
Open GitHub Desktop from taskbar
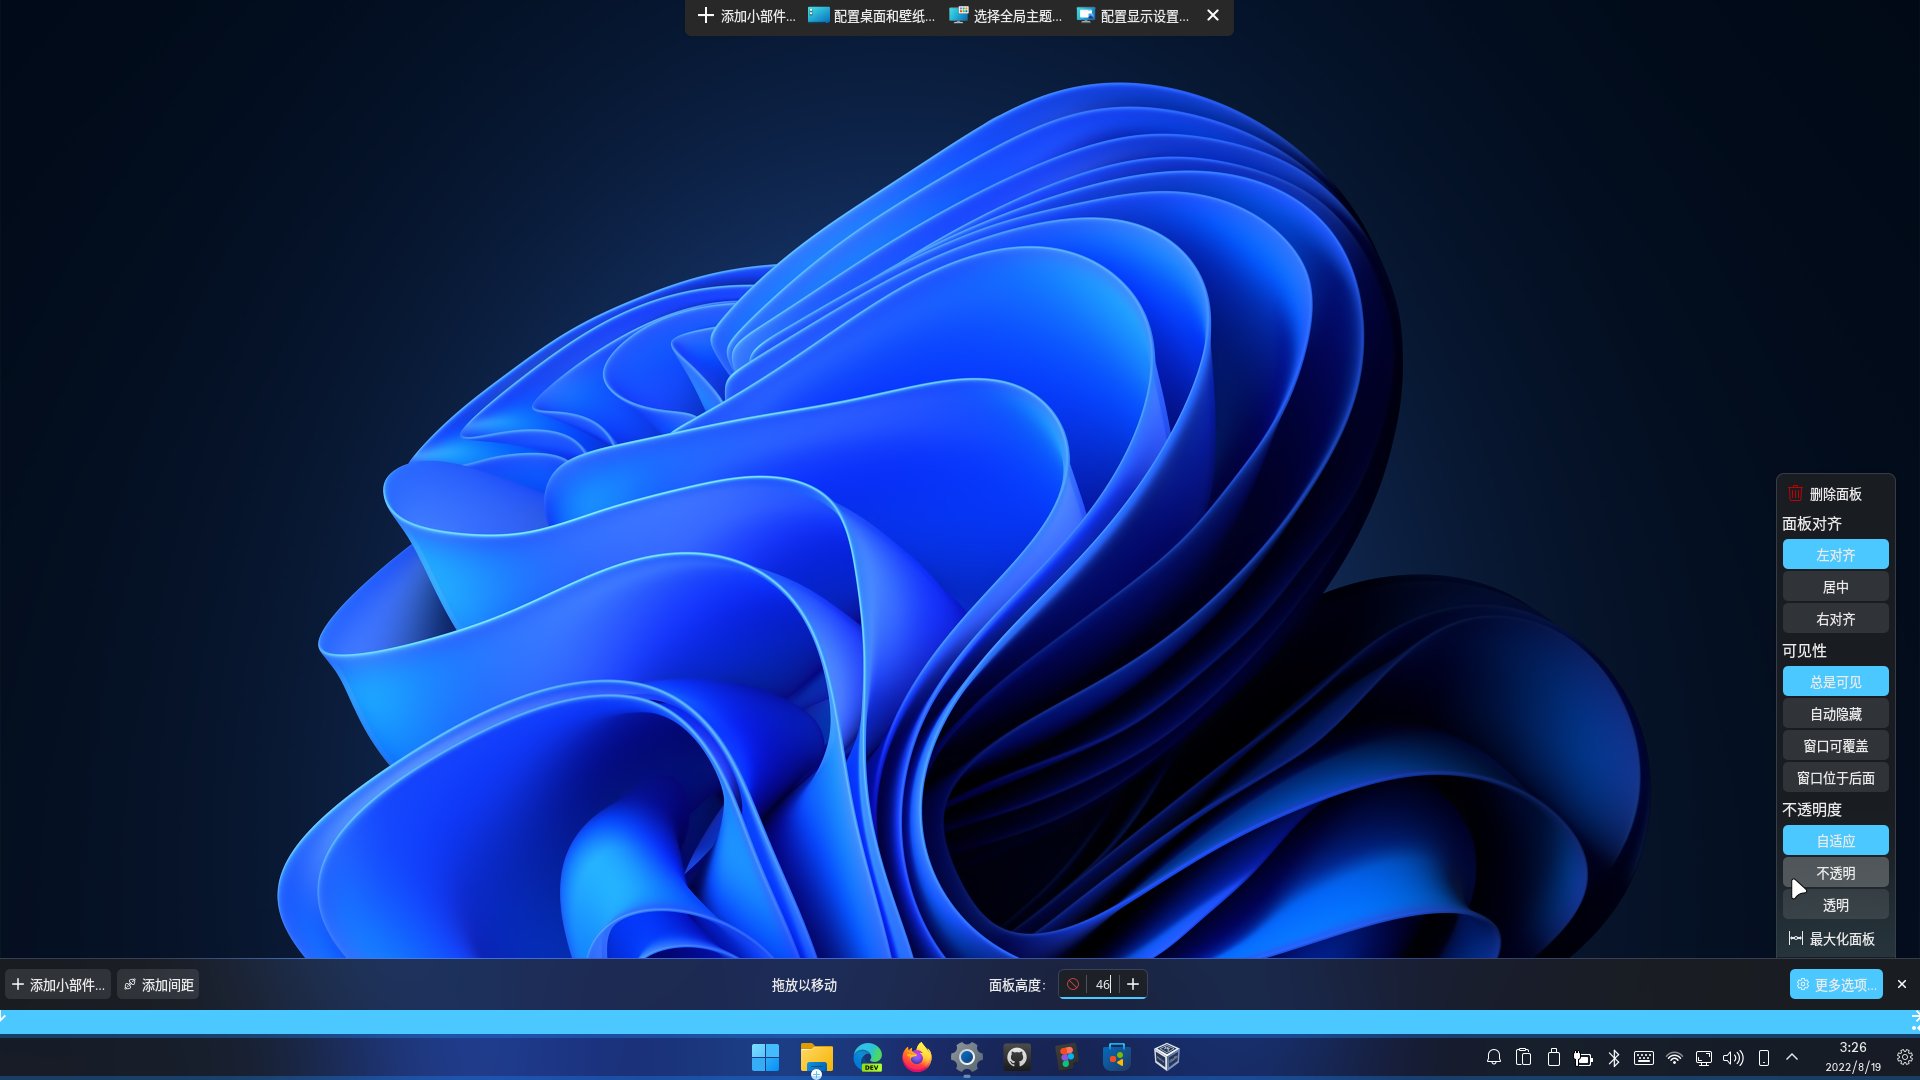[1017, 1057]
